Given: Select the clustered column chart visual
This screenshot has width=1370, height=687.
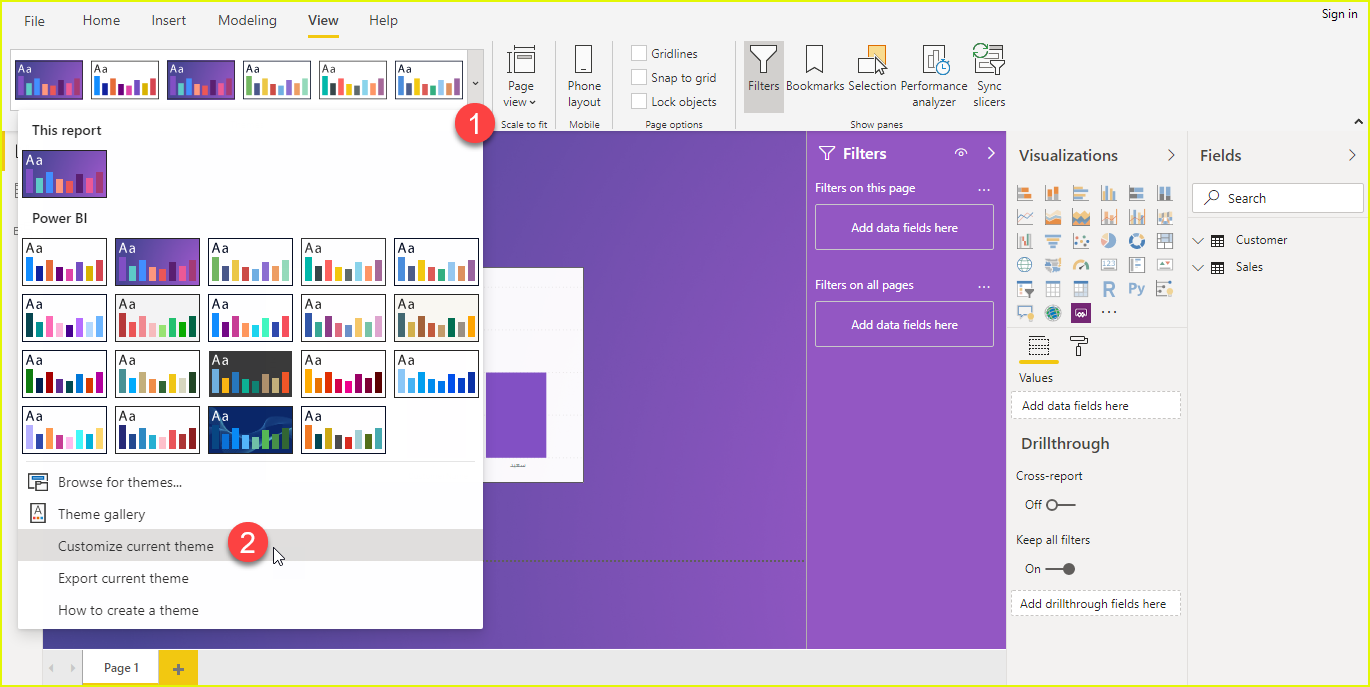Looking at the screenshot, I should click(x=1109, y=193).
